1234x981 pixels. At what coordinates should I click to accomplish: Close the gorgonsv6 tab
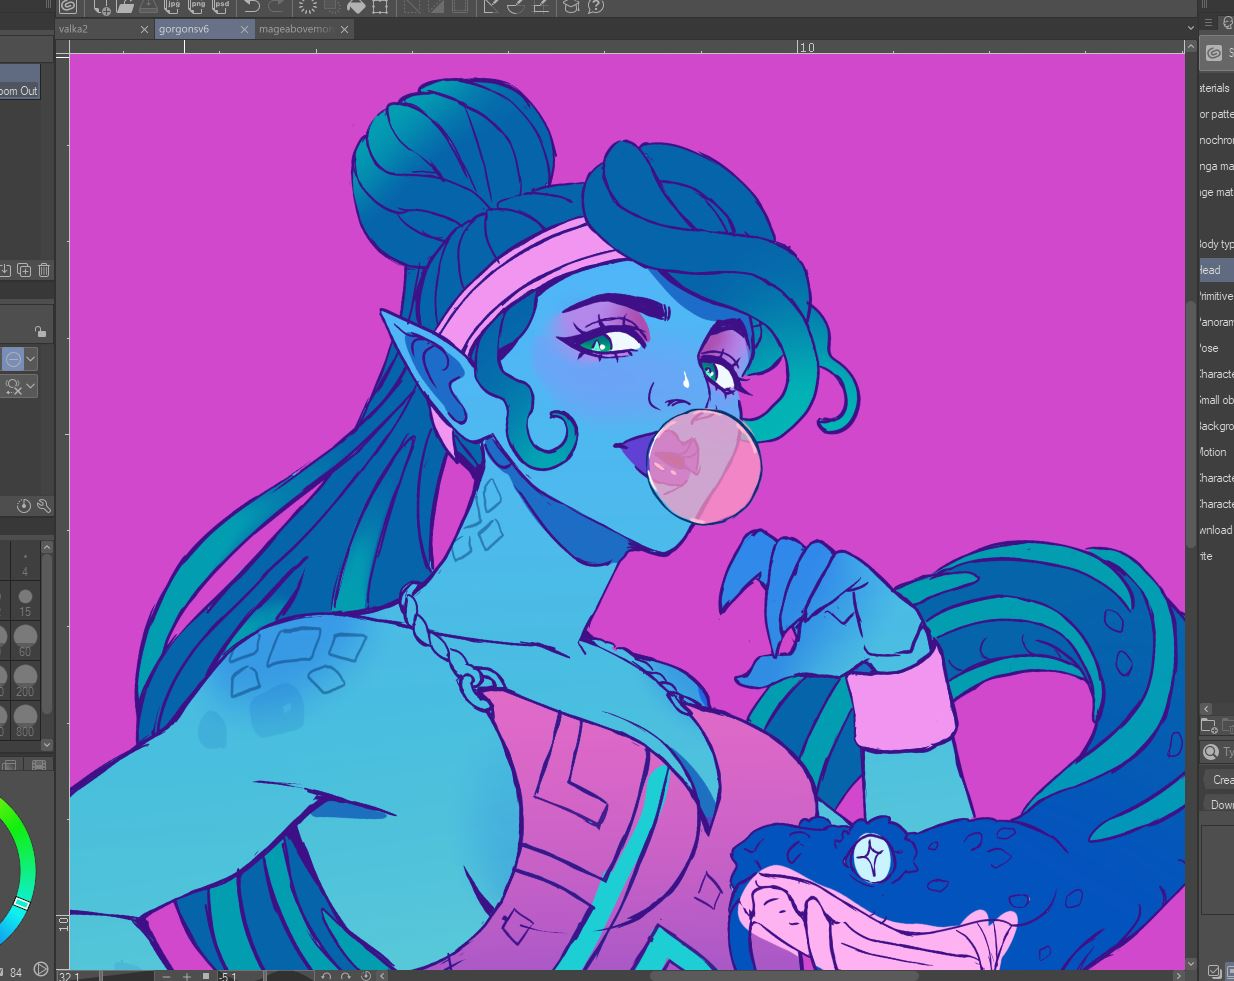[244, 29]
